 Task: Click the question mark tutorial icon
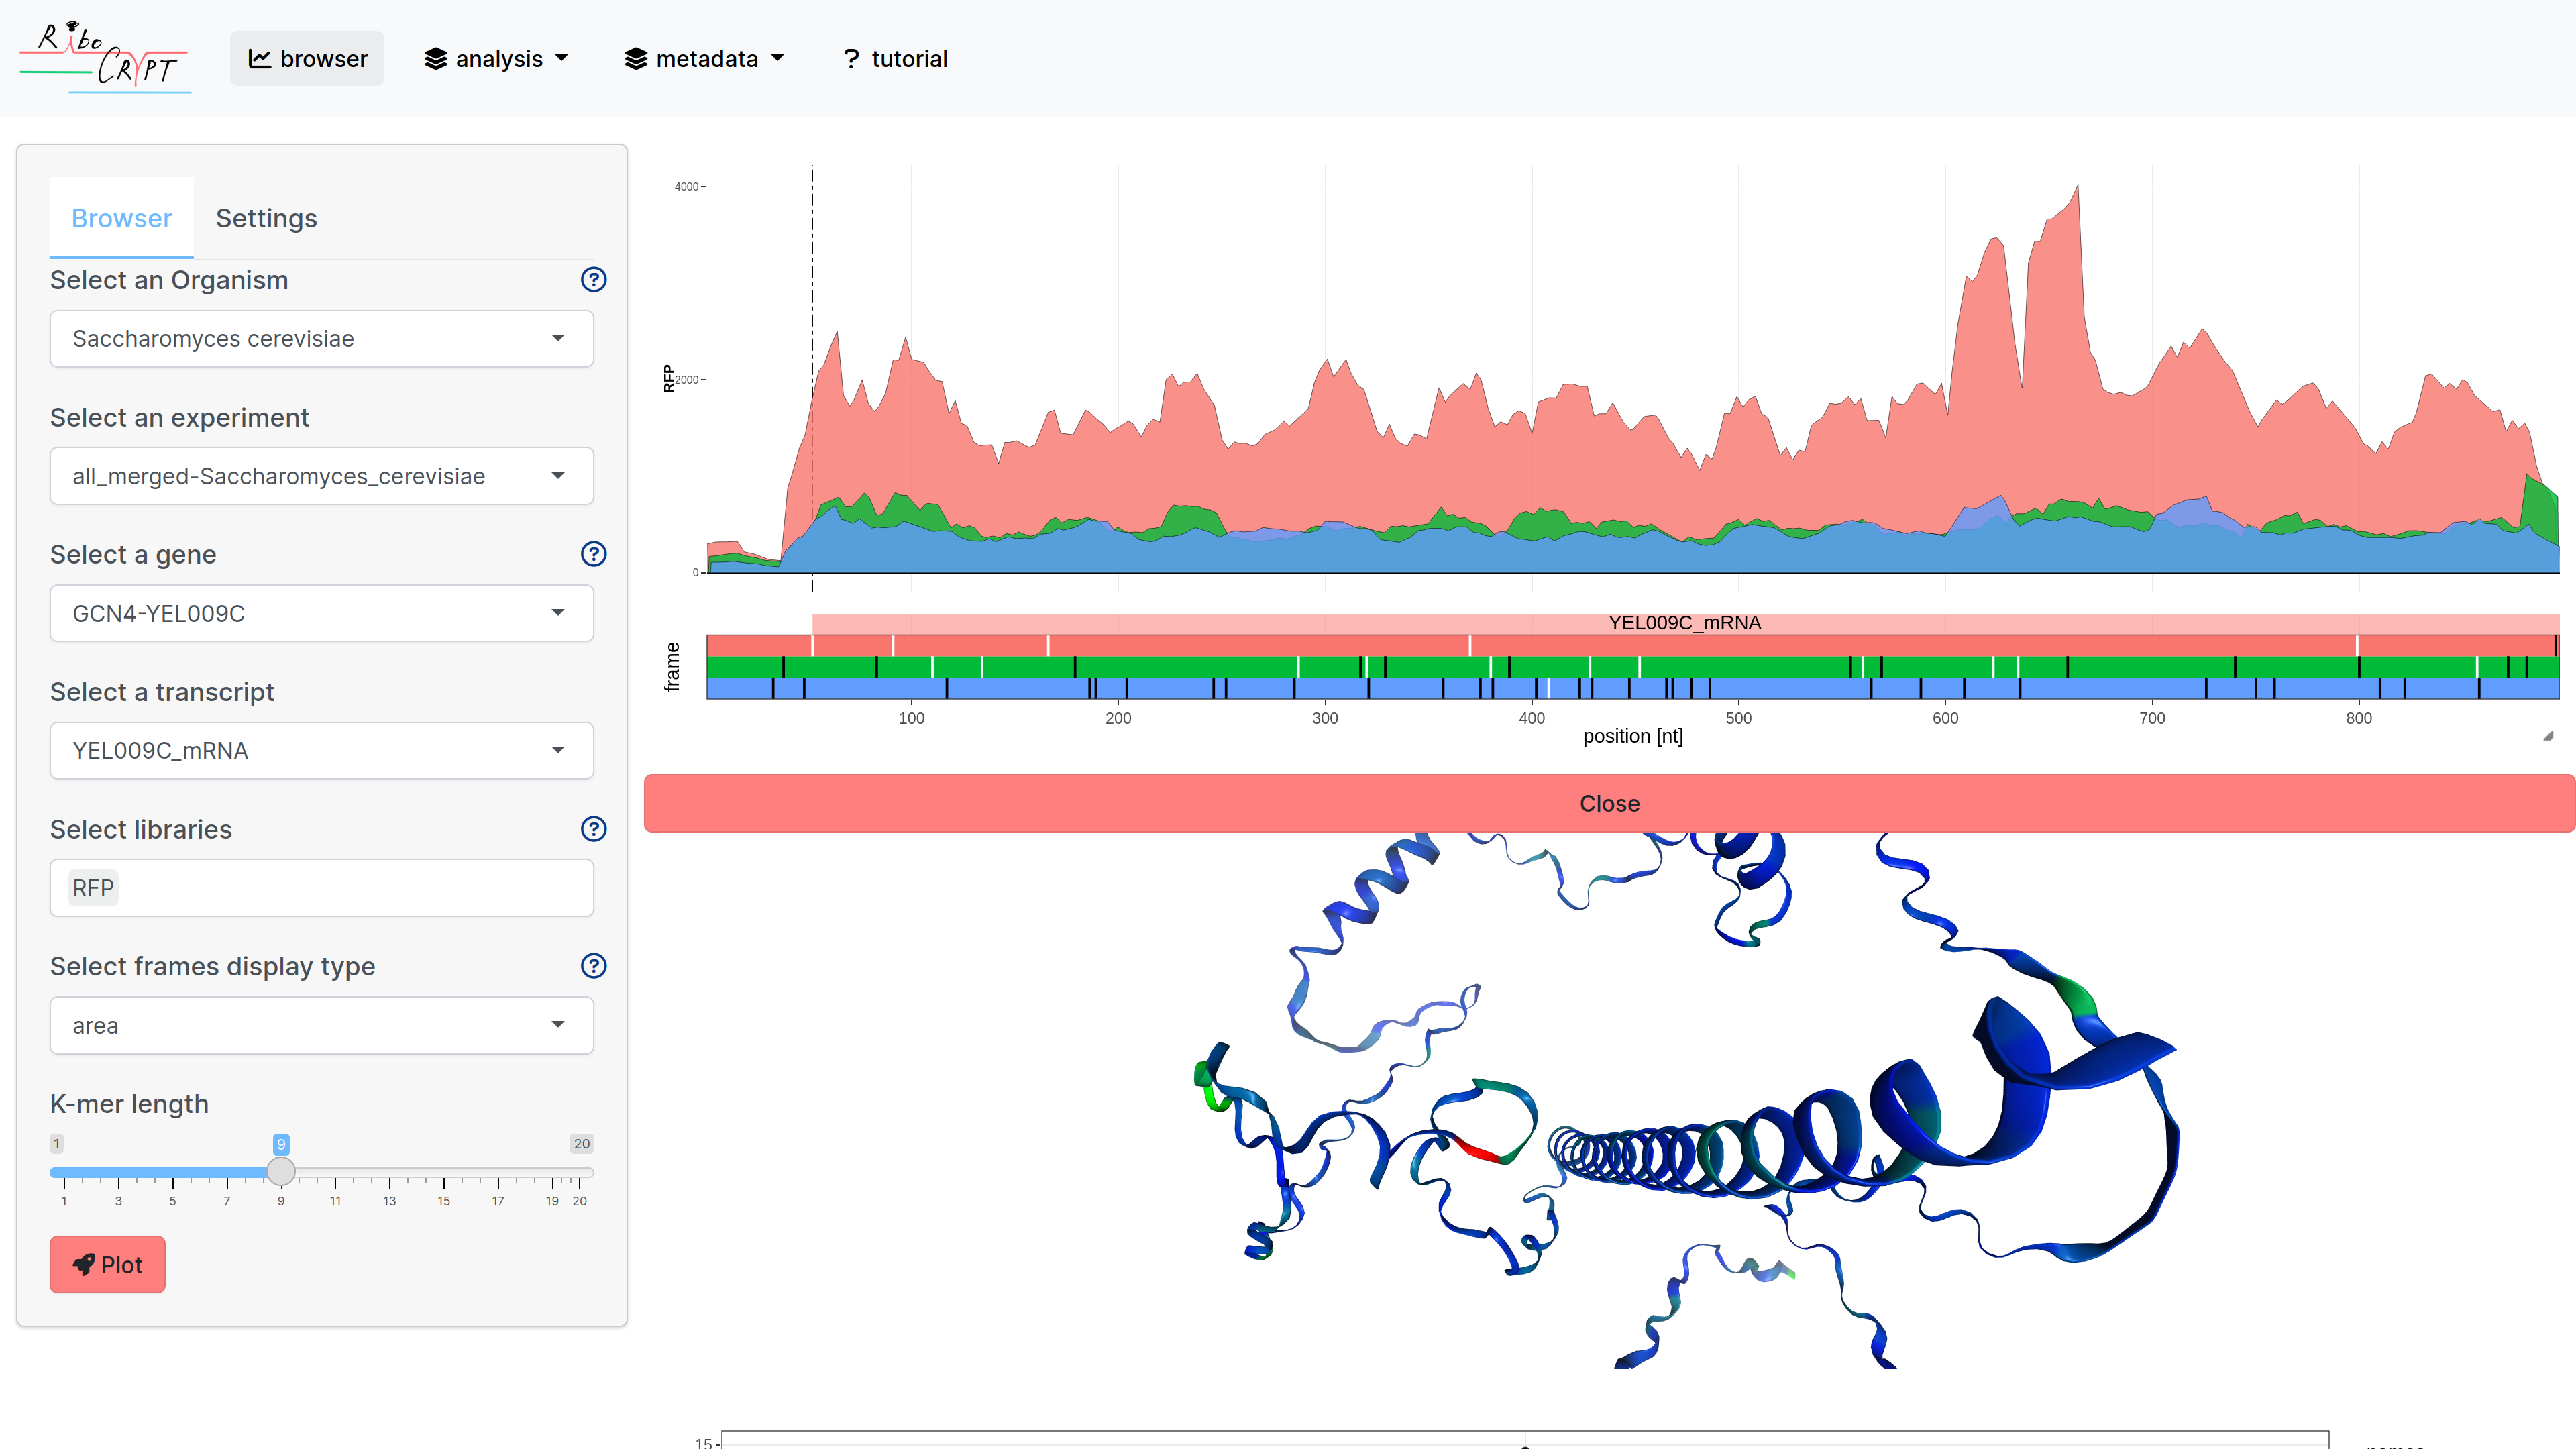(x=851, y=59)
